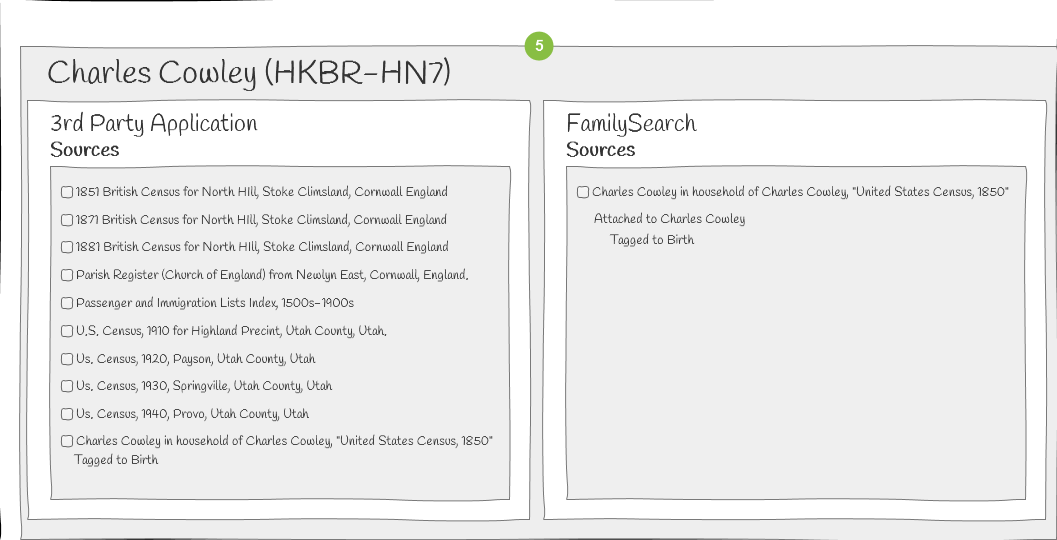Check the 1871 British Census source
The width and height of the screenshot is (1057, 540).
pos(67,220)
